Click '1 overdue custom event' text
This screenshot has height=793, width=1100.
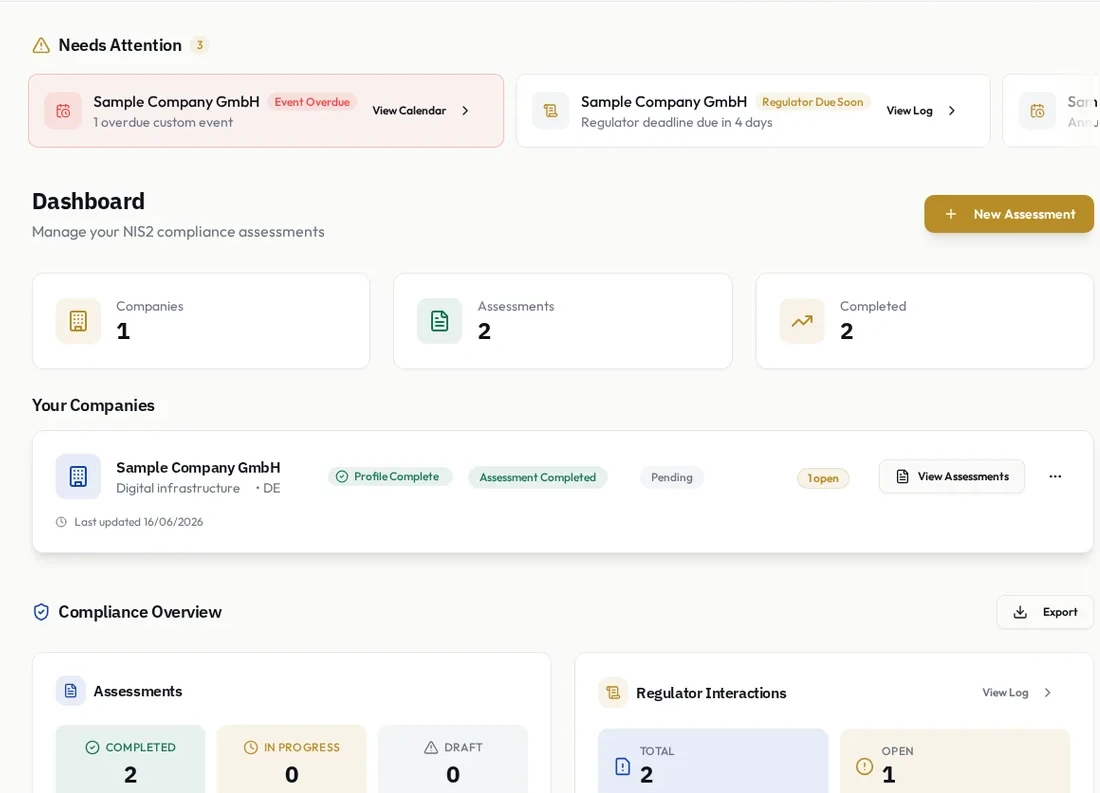(163, 122)
